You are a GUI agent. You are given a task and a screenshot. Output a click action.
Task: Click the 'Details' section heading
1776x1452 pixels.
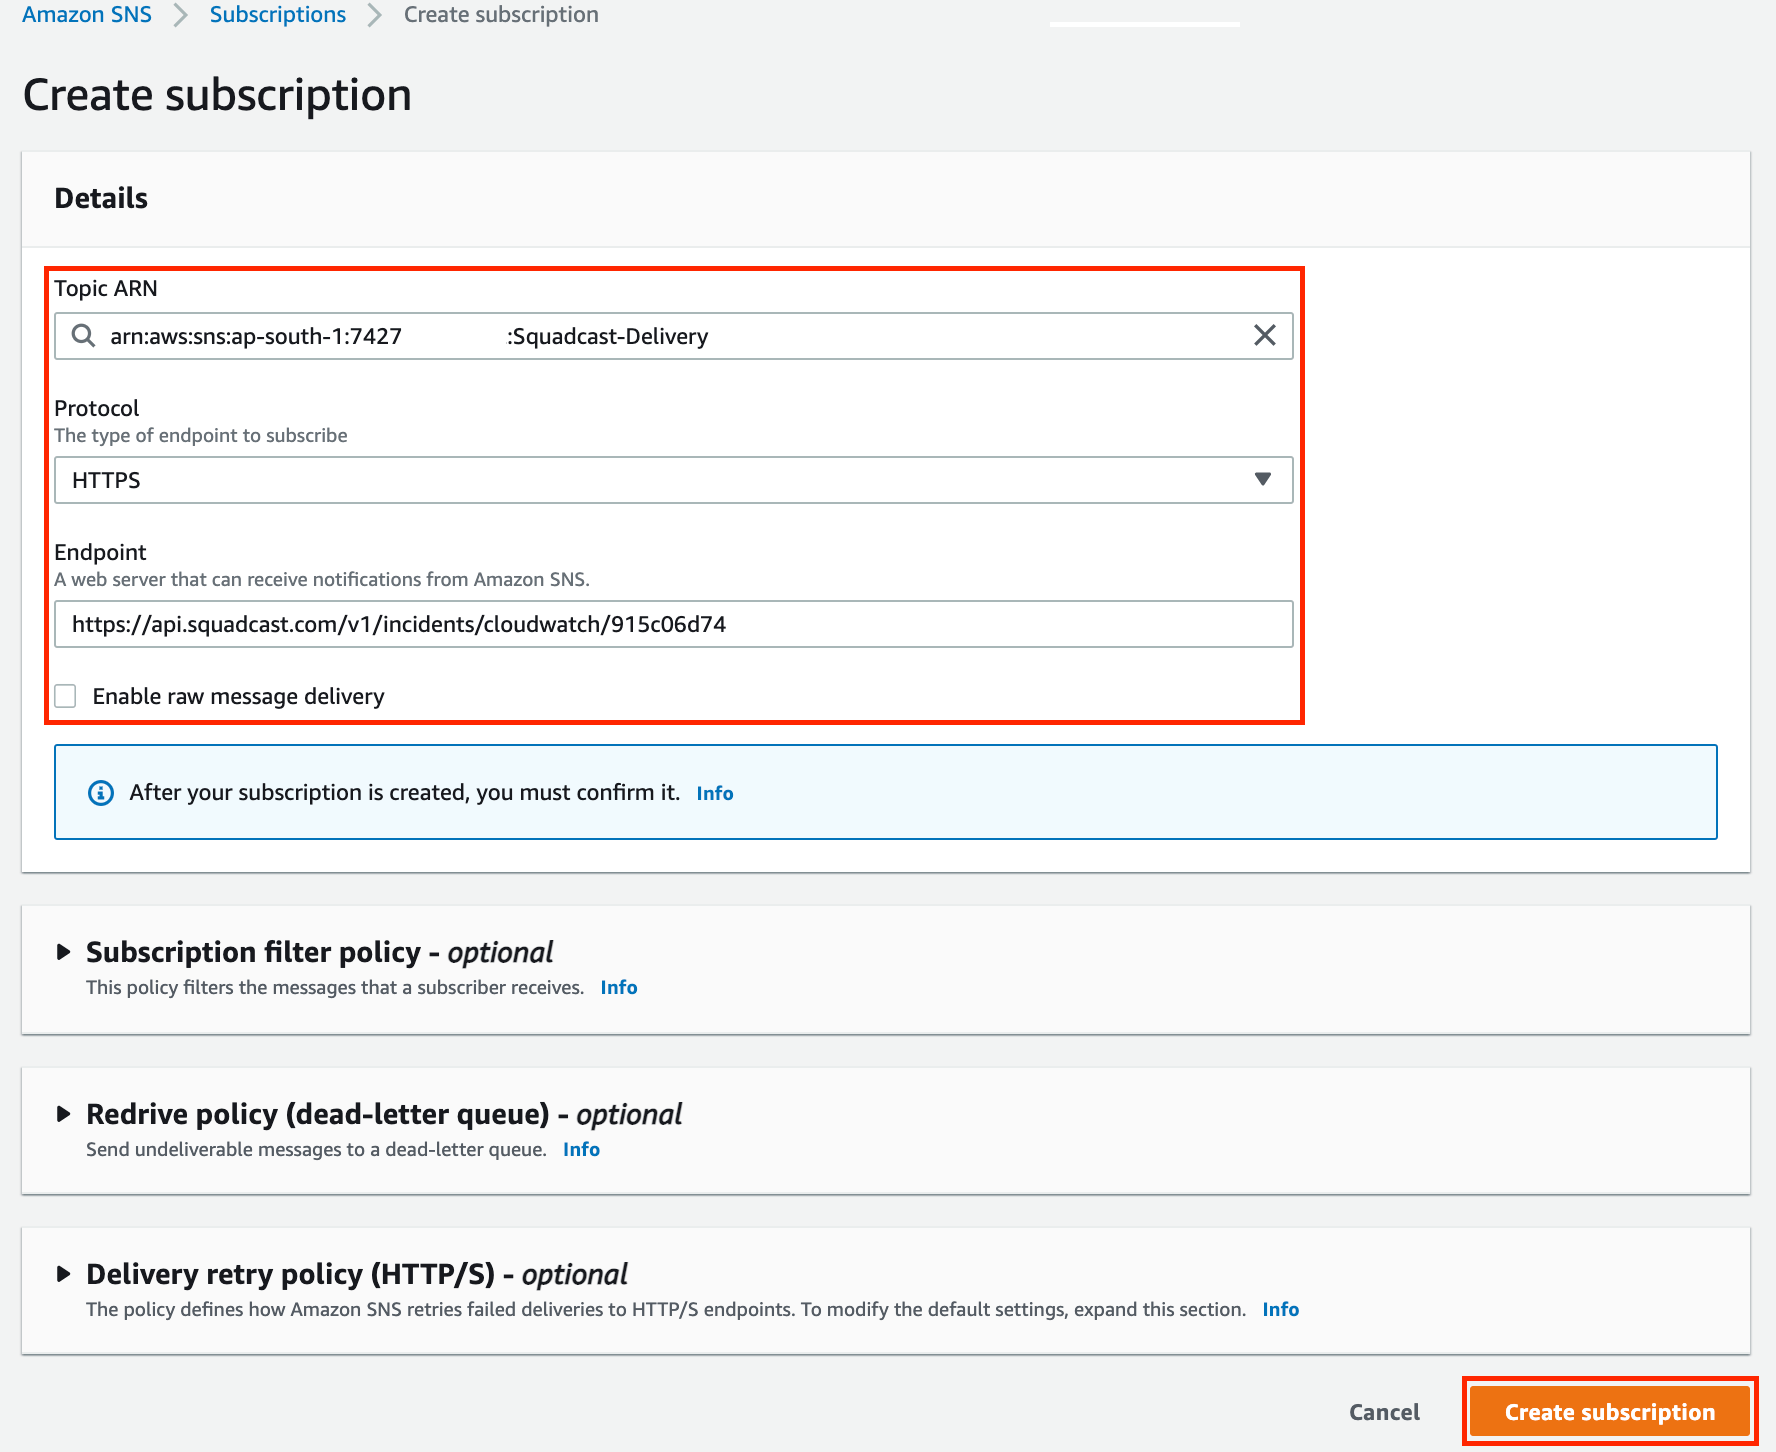[101, 198]
